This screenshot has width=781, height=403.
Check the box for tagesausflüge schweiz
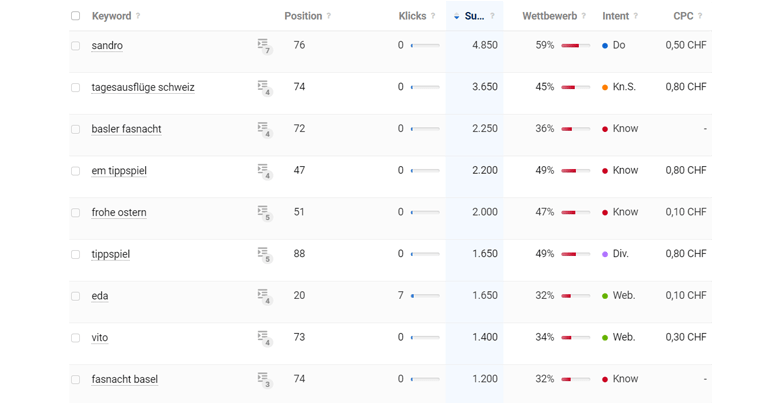[x=75, y=88]
